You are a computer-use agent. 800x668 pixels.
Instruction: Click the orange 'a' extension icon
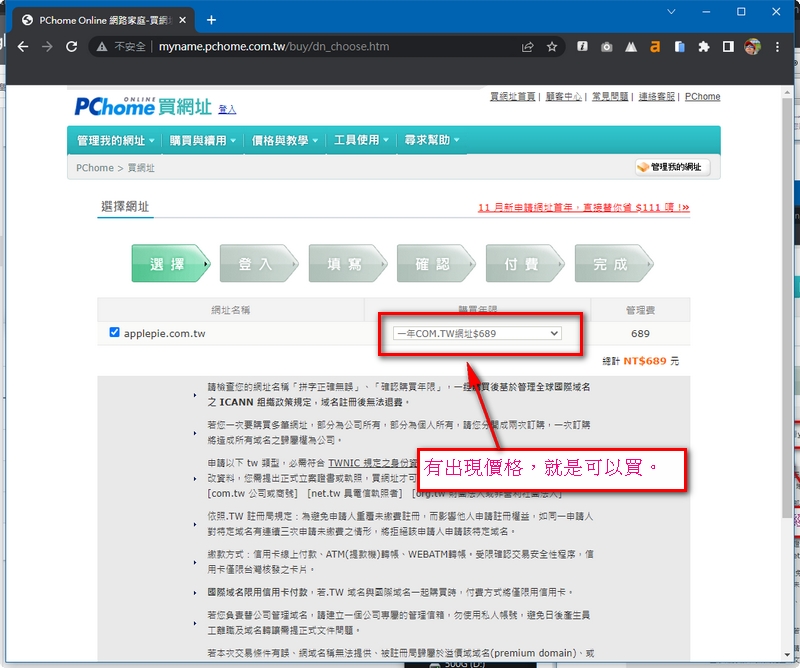point(655,47)
